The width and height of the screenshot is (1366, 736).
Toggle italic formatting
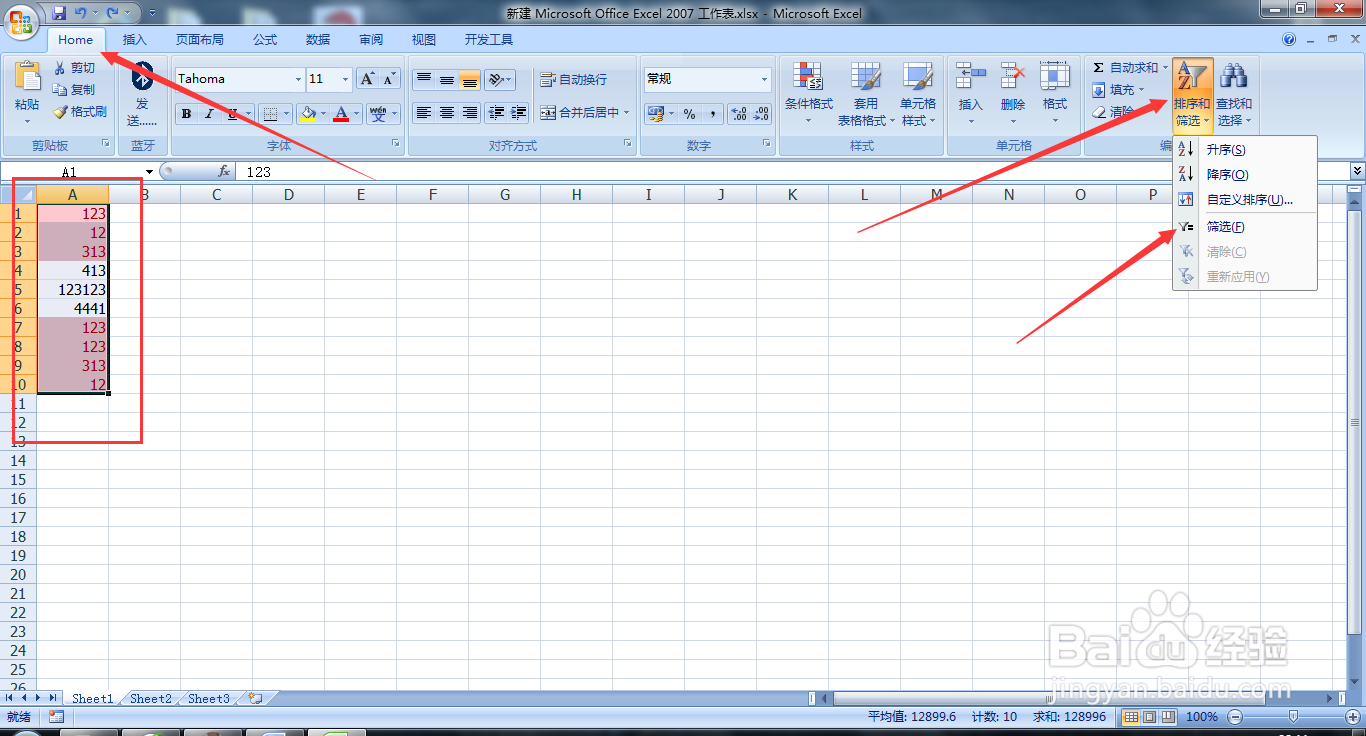coord(209,114)
